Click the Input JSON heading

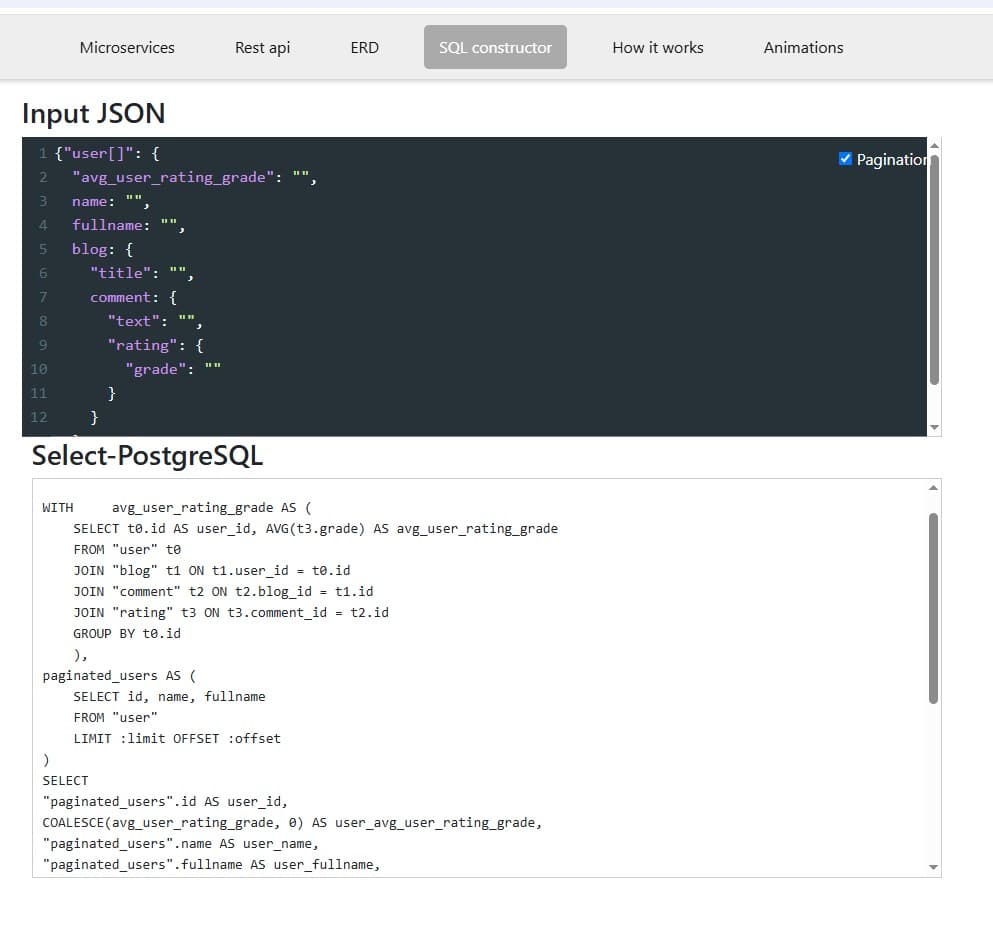[x=94, y=114]
